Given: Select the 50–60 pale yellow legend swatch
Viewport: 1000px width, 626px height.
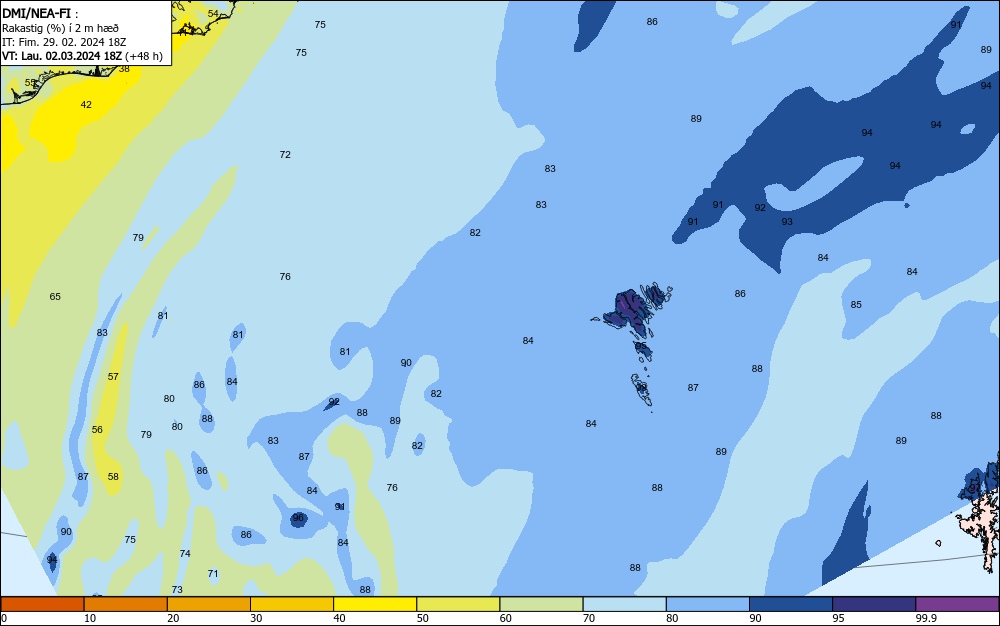Looking at the screenshot, I should point(458,604).
